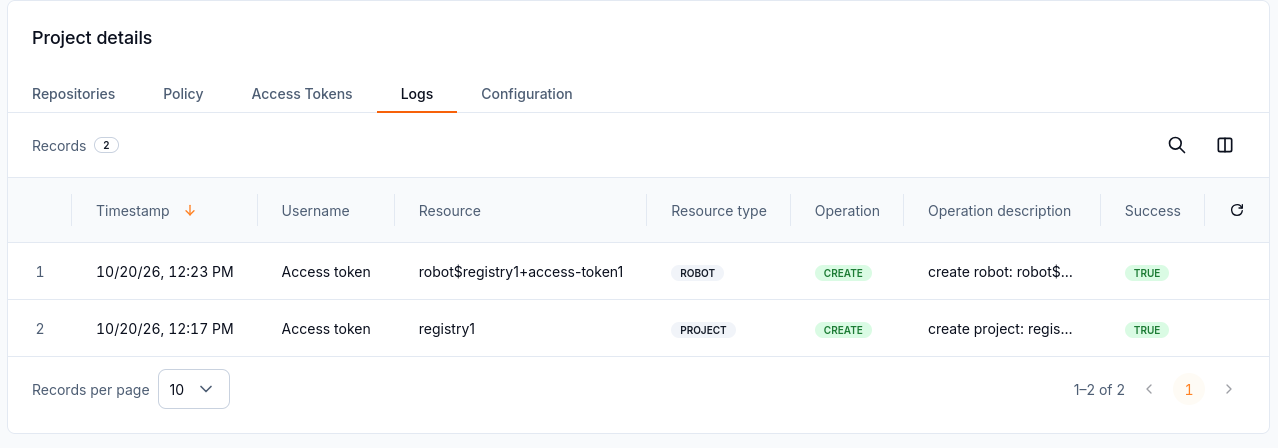Screen dimensions: 1278x448
Task: Click Access token username in row 1
Action: 326,272
